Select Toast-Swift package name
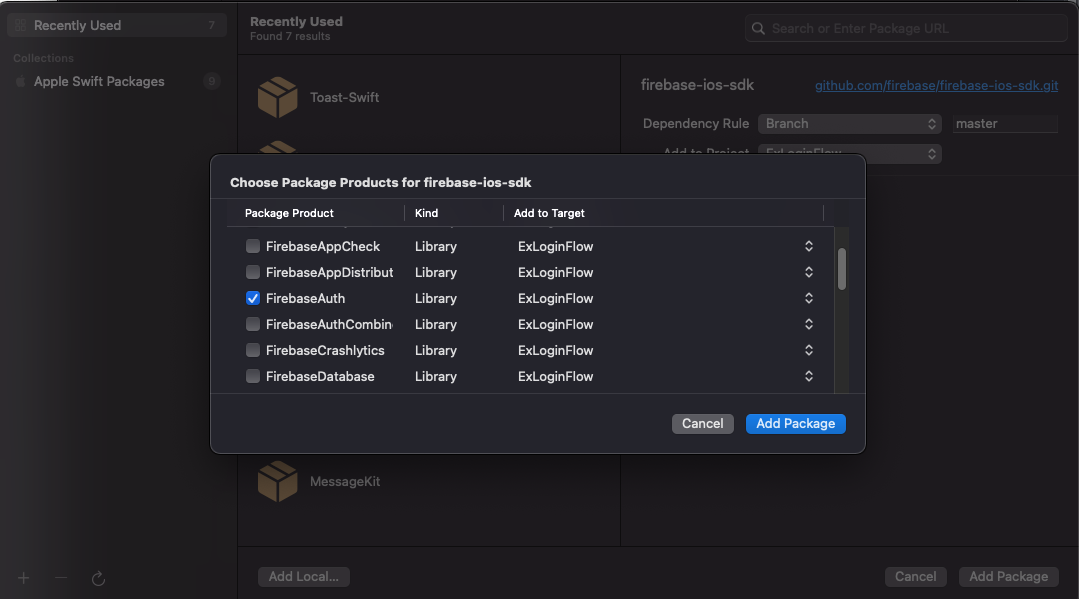 [344, 98]
